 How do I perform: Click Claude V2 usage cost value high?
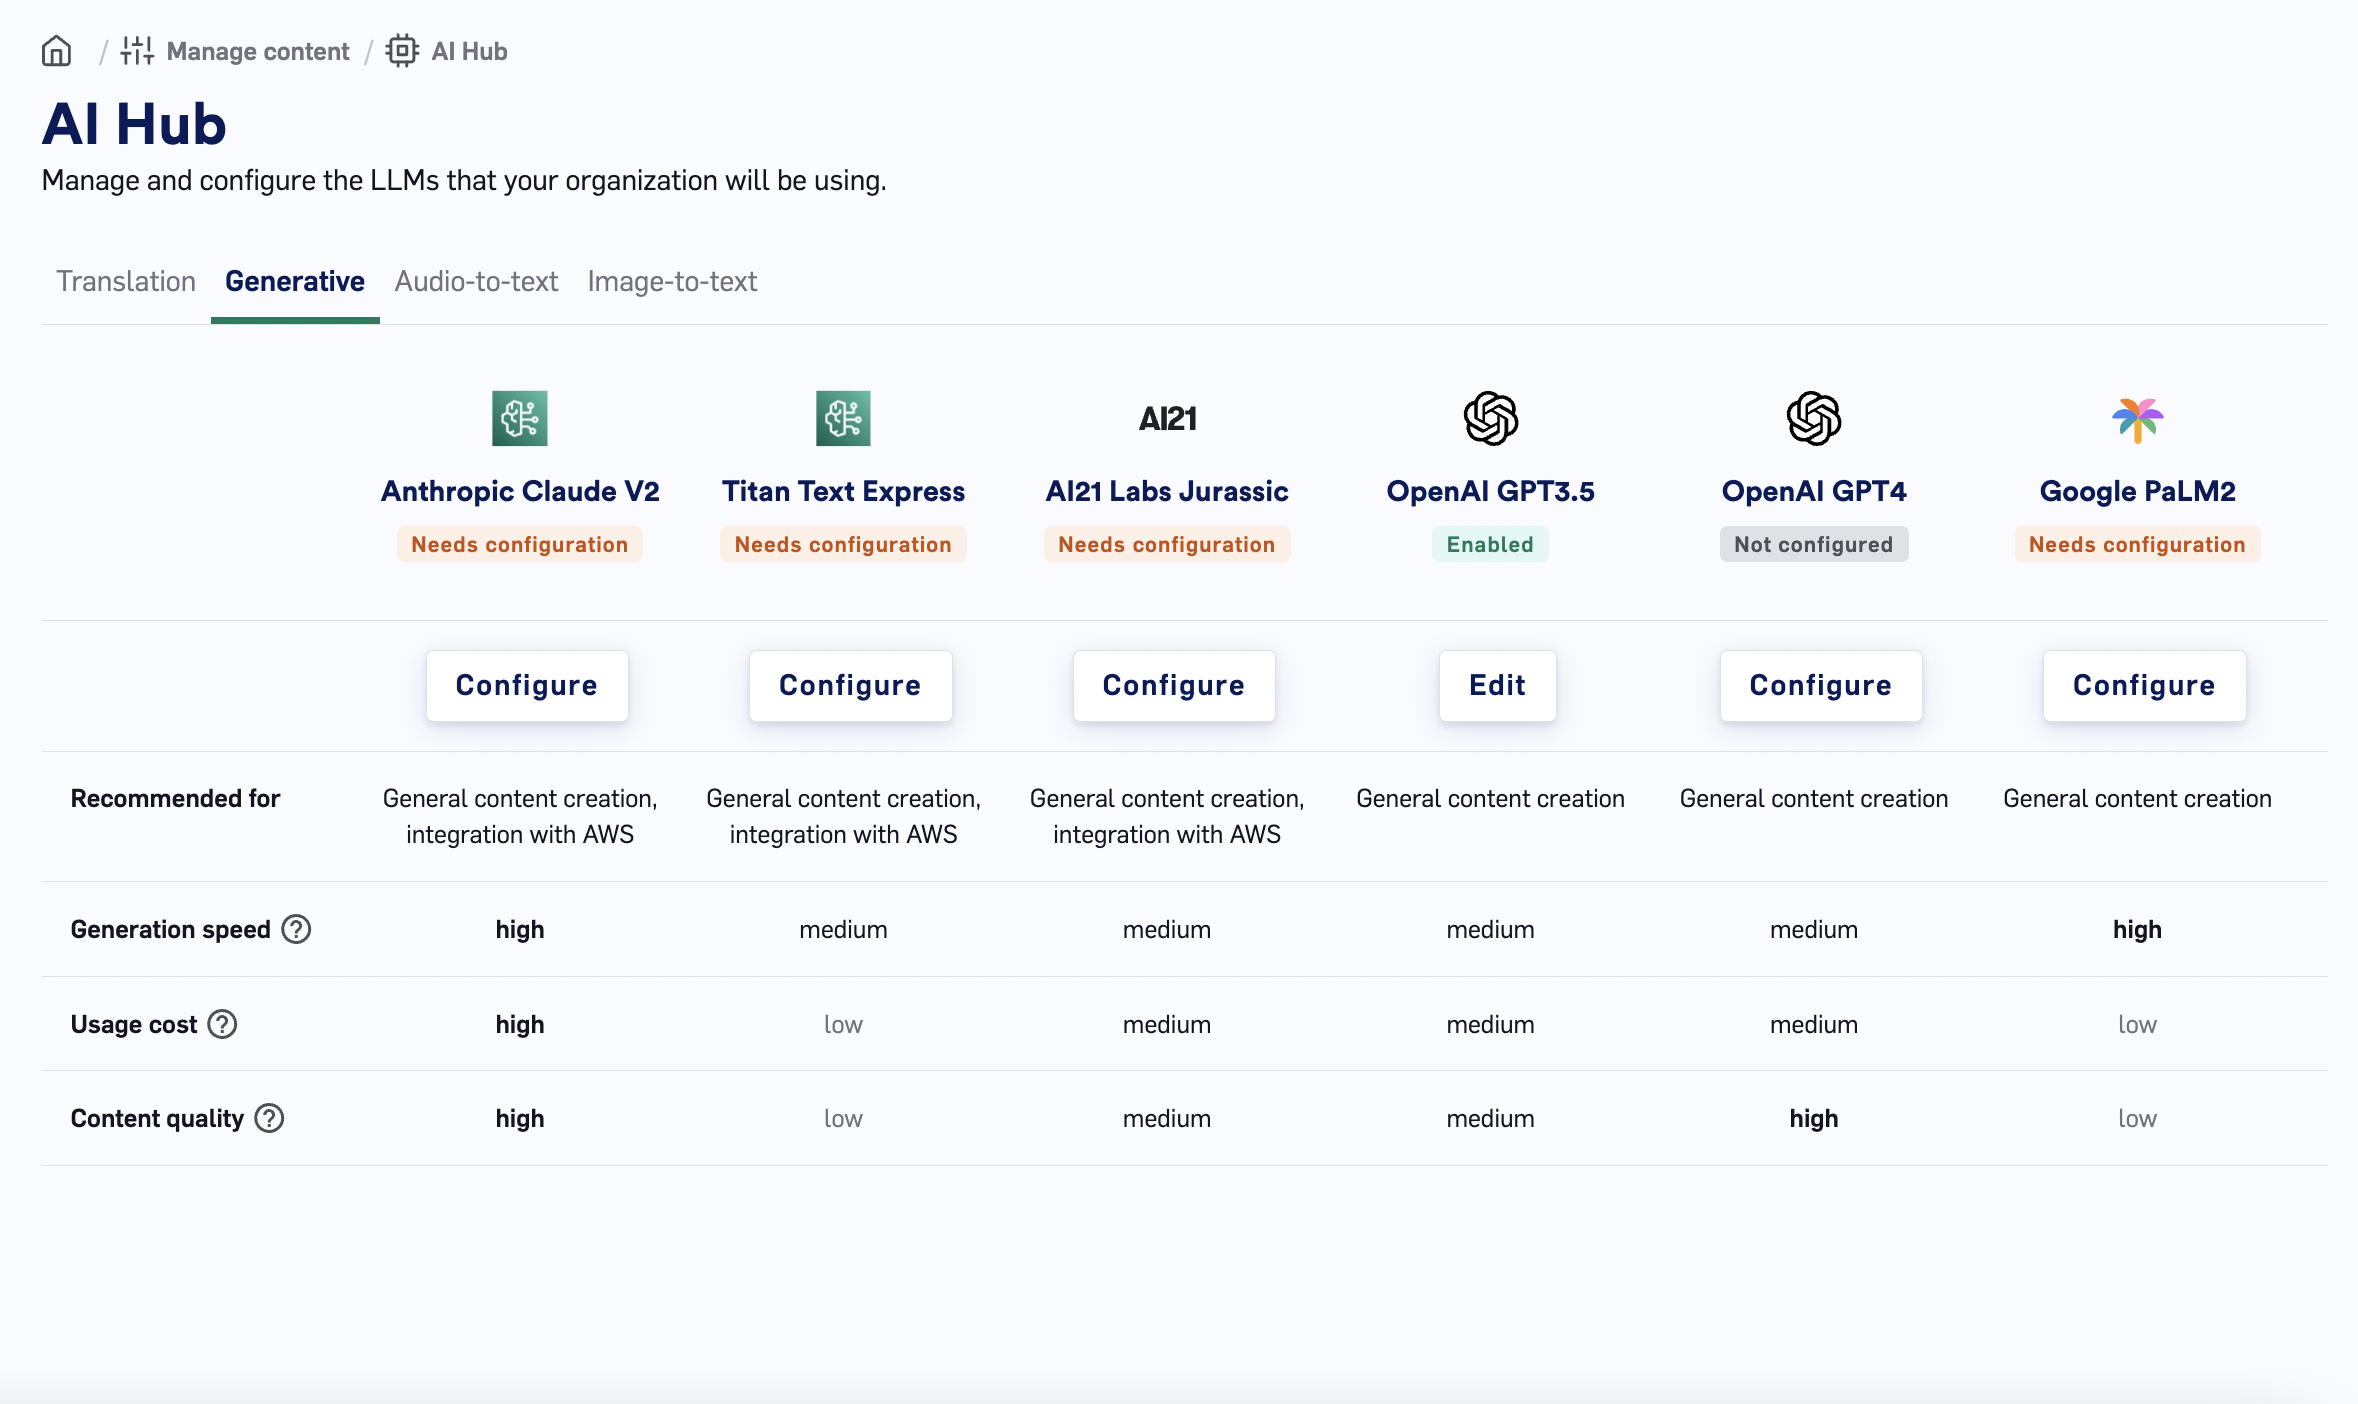pos(520,1024)
